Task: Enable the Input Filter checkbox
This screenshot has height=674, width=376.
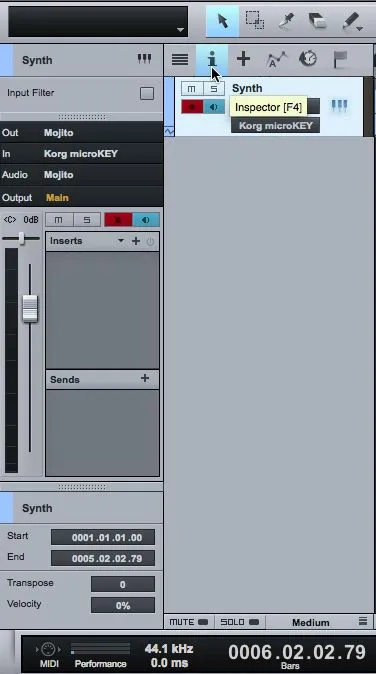Action: (x=147, y=93)
